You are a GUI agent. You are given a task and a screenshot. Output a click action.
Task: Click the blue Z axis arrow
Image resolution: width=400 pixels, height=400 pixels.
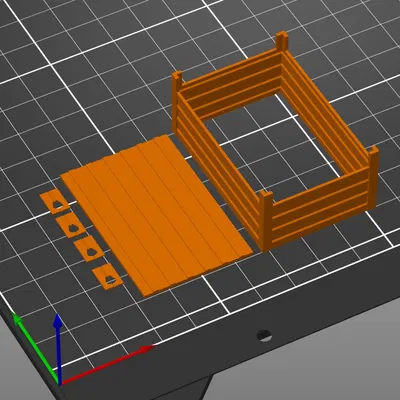[58, 348]
